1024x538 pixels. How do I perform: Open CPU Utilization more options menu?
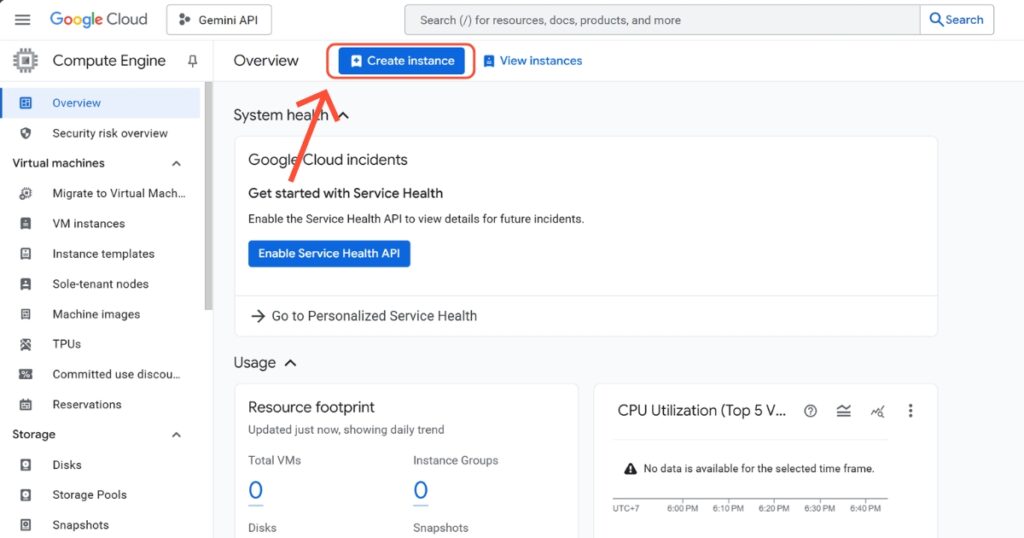pyautogui.click(x=910, y=411)
